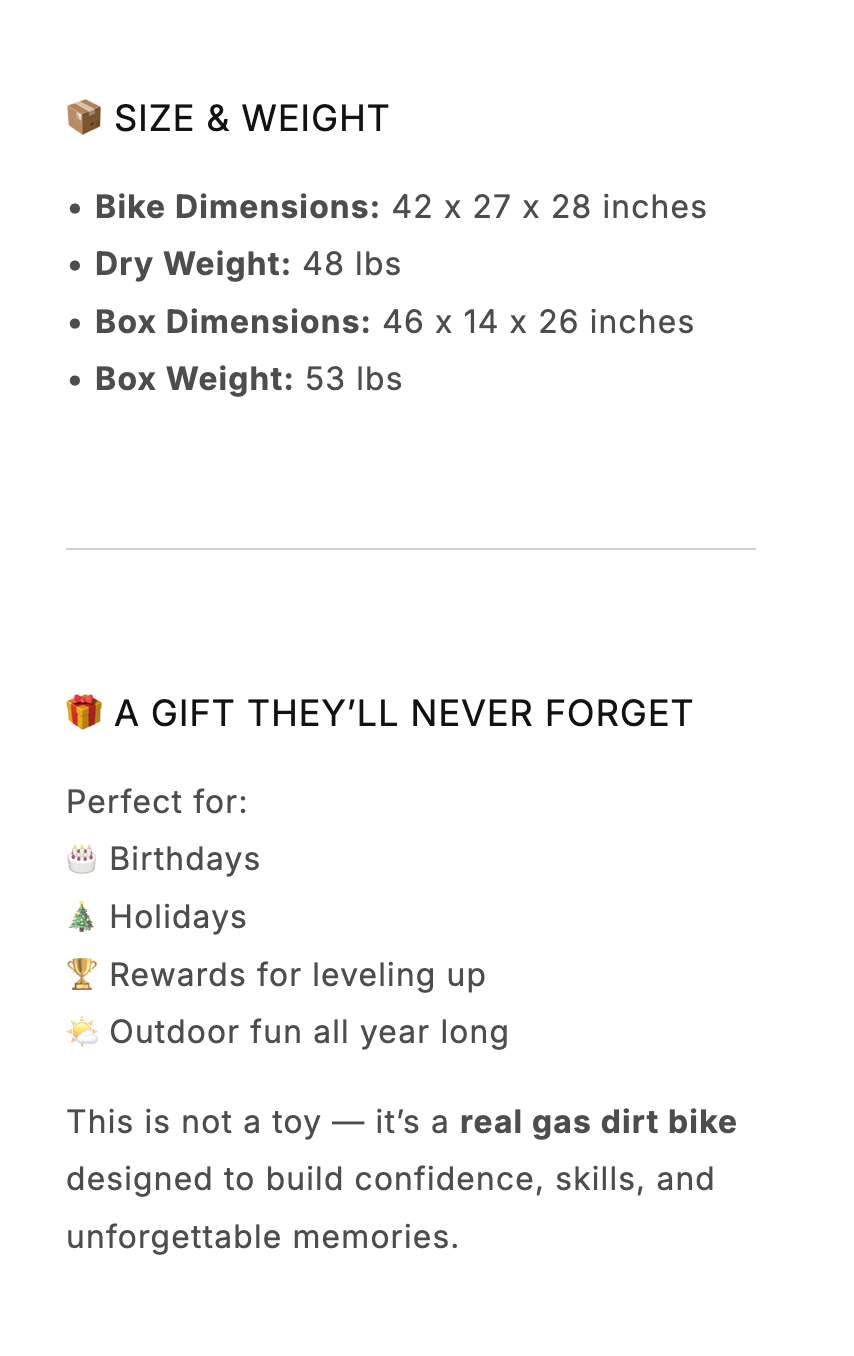This screenshot has height=1356, width=854.
Task: Click the trophy emoji icon
Action: pyautogui.click(x=82, y=974)
